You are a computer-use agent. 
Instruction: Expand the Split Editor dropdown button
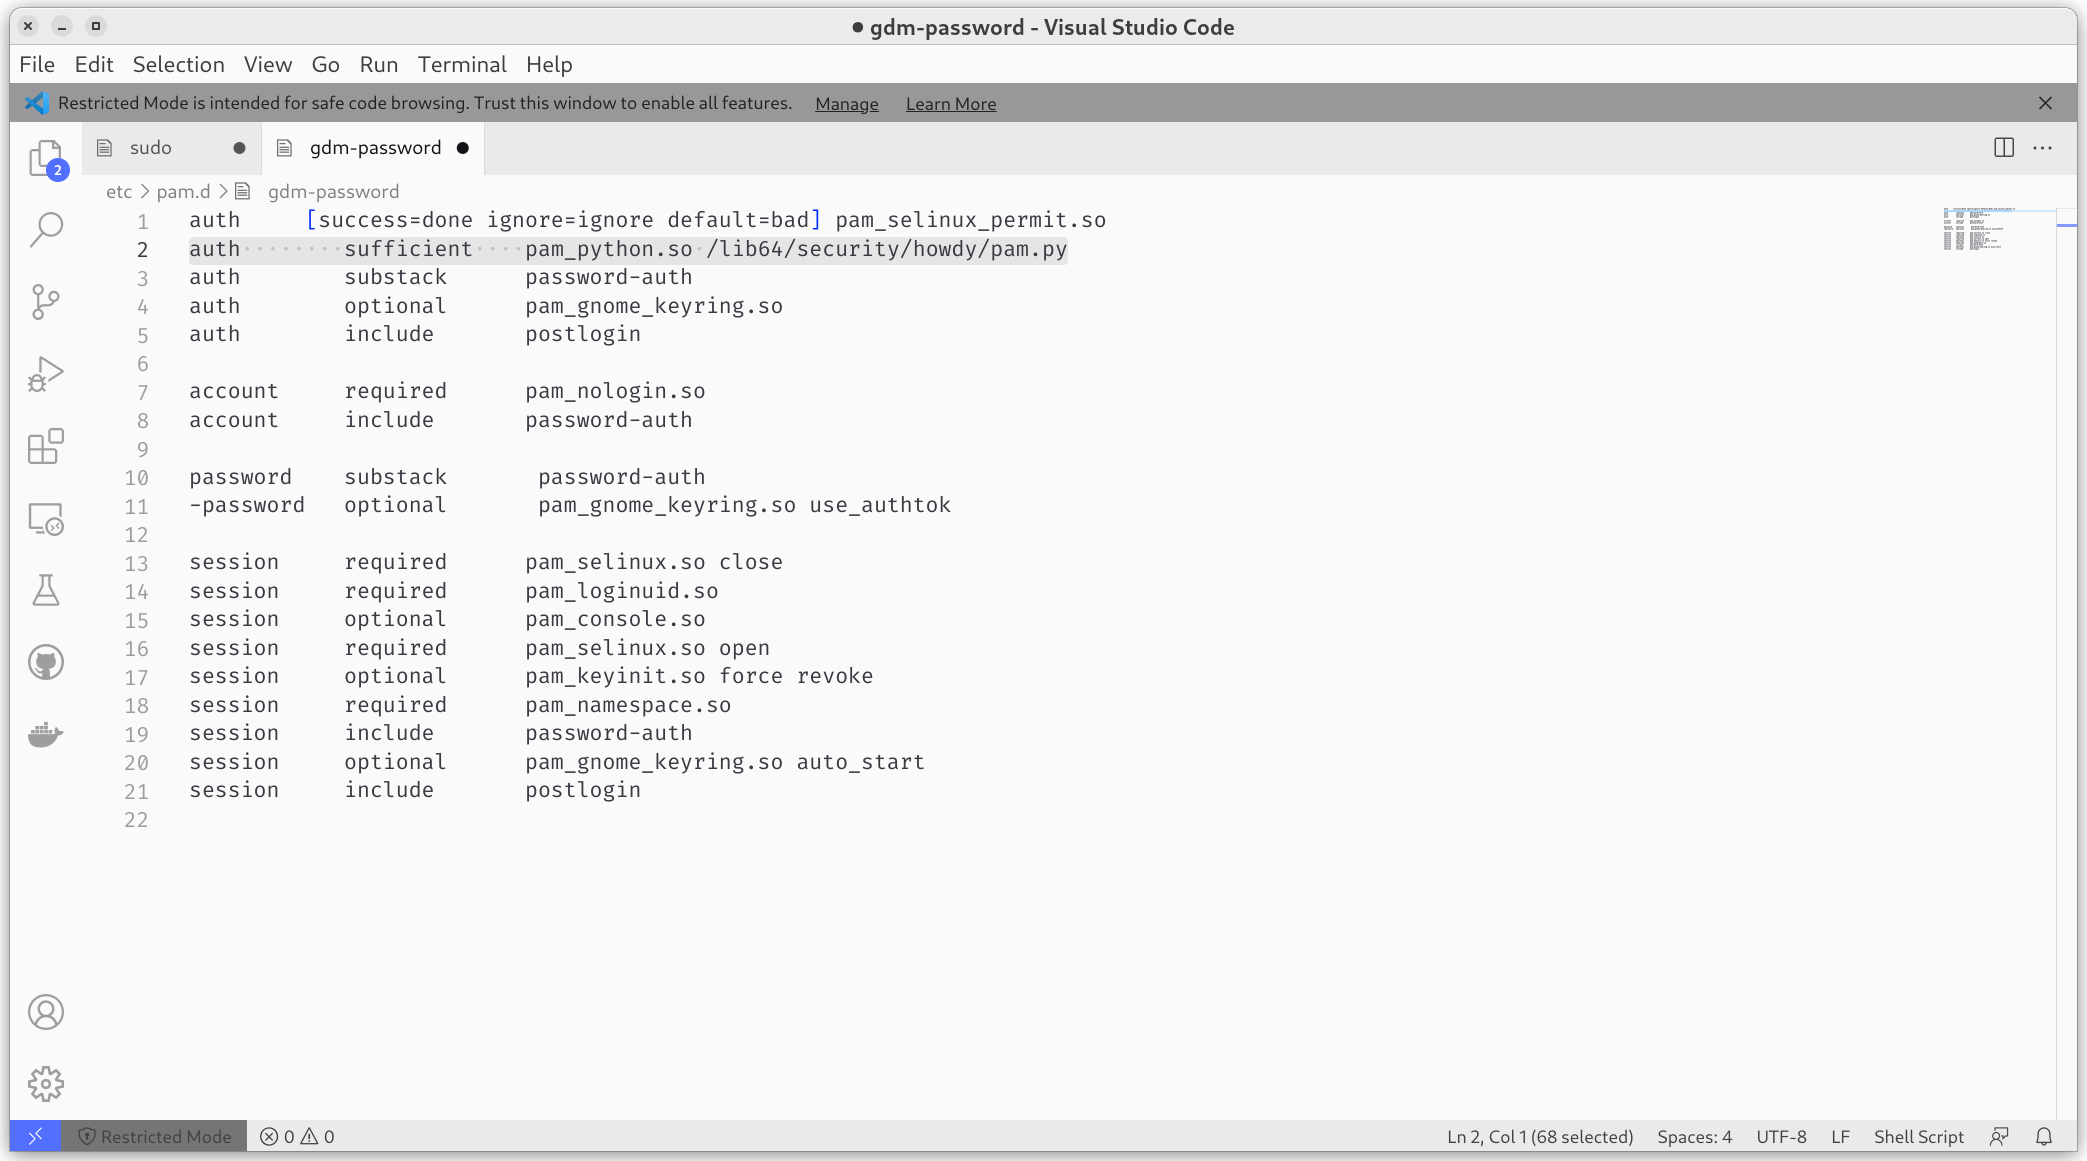point(2003,147)
